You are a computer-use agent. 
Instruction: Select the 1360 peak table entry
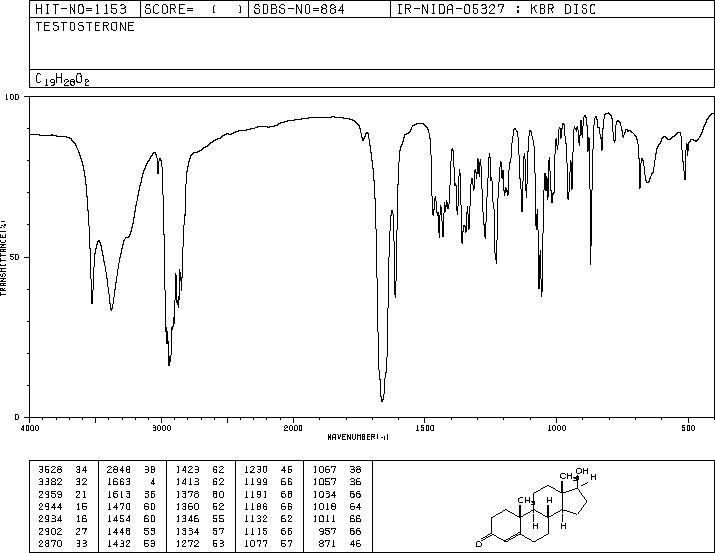tap(200, 506)
